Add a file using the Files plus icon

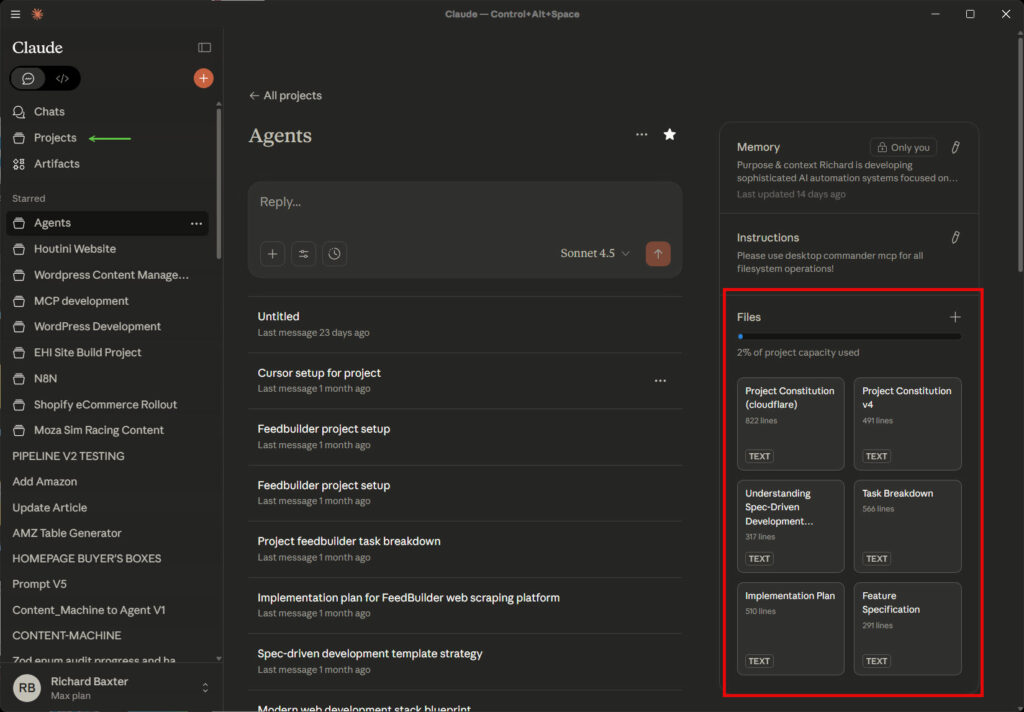(955, 317)
